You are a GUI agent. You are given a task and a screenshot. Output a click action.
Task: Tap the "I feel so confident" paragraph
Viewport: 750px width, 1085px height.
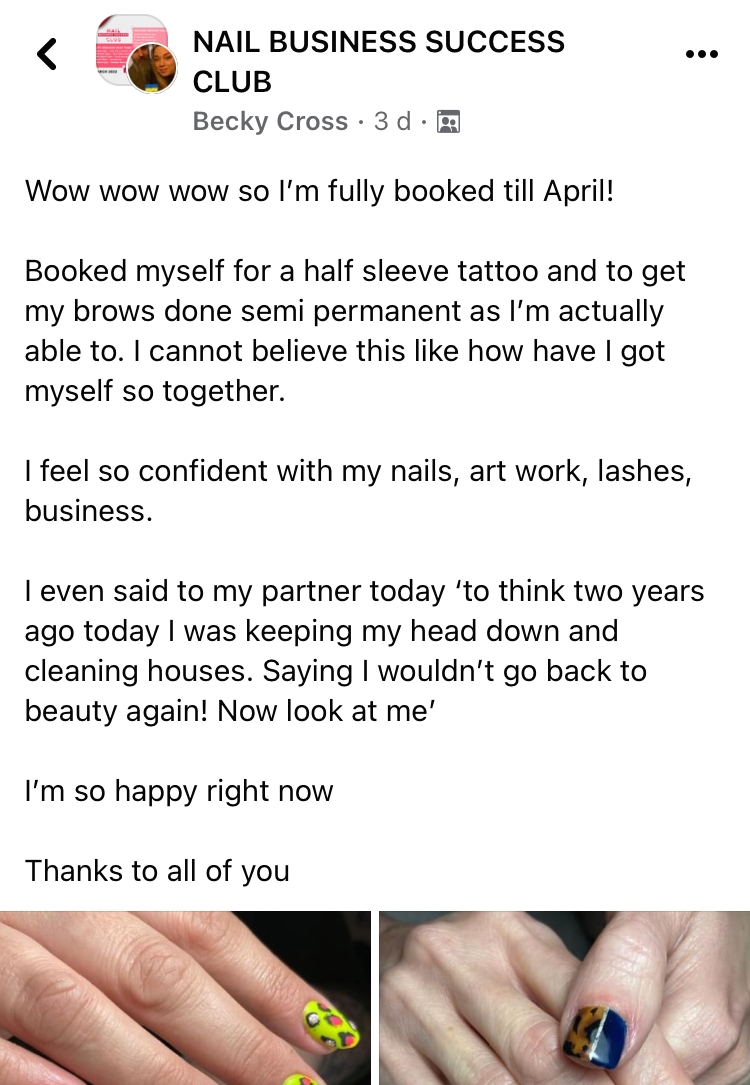[x=357, y=490]
